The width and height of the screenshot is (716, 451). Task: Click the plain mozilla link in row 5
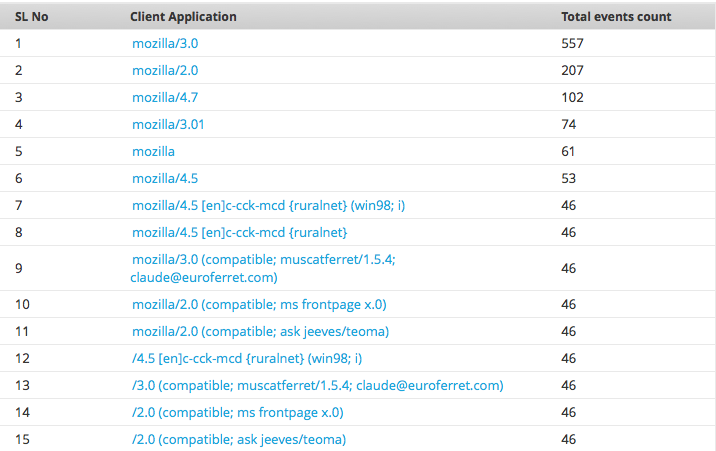pyautogui.click(x=153, y=152)
